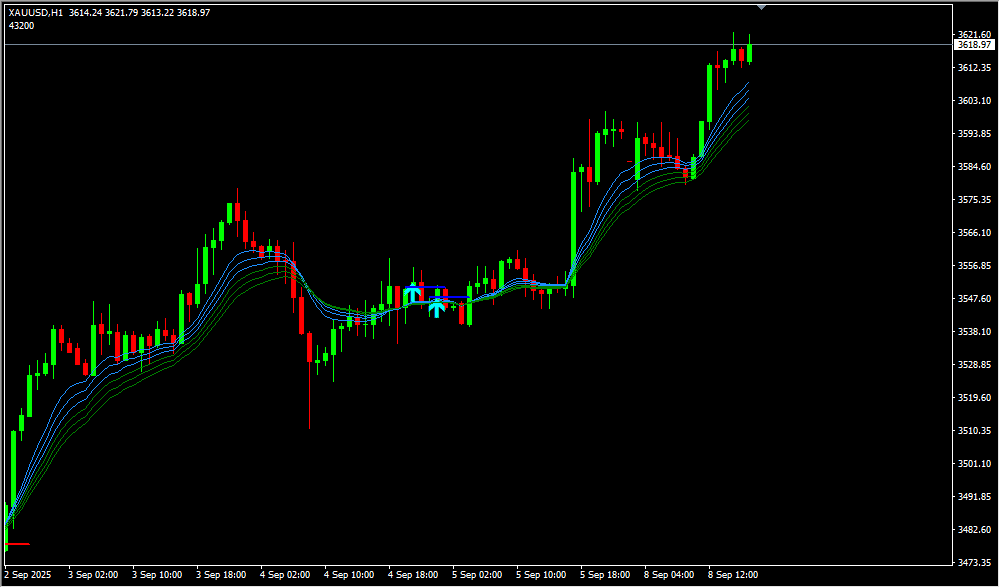1000x588 pixels.
Task: Click the 8 Sep 12:00 time axis label
Action: click(733, 575)
